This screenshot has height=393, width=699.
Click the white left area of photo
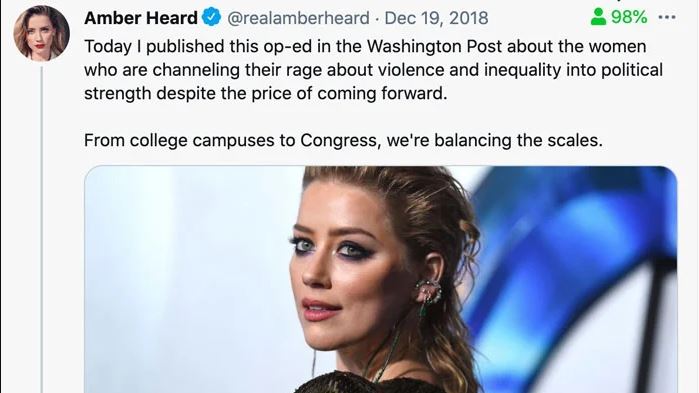(187, 276)
